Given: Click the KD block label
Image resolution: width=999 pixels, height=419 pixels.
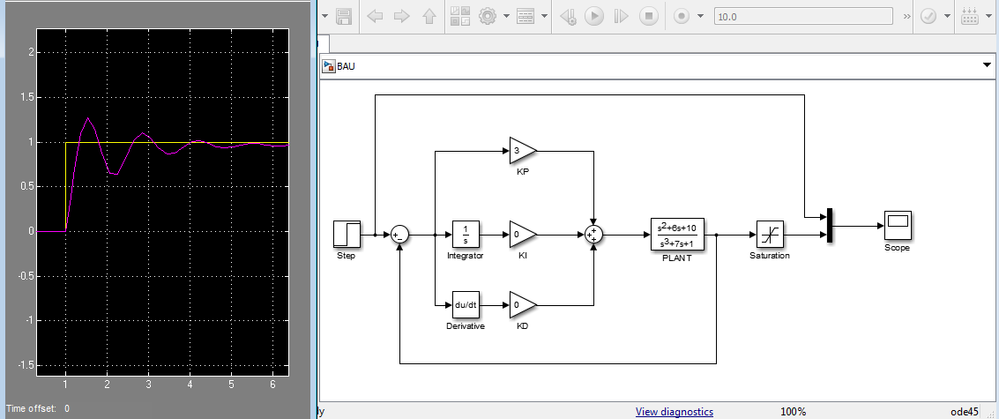Looking at the screenshot, I should [522, 327].
